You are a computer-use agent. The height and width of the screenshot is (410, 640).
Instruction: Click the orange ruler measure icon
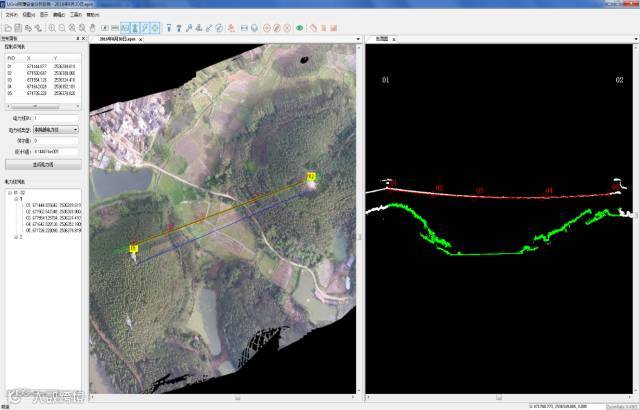pos(313,28)
